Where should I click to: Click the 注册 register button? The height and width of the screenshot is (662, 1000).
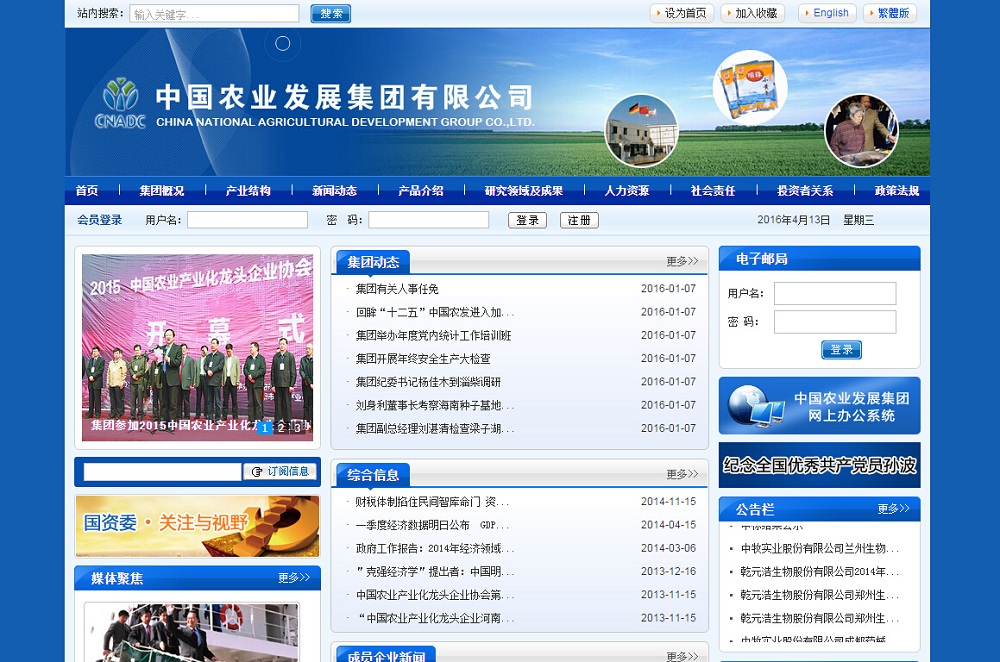[579, 220]
